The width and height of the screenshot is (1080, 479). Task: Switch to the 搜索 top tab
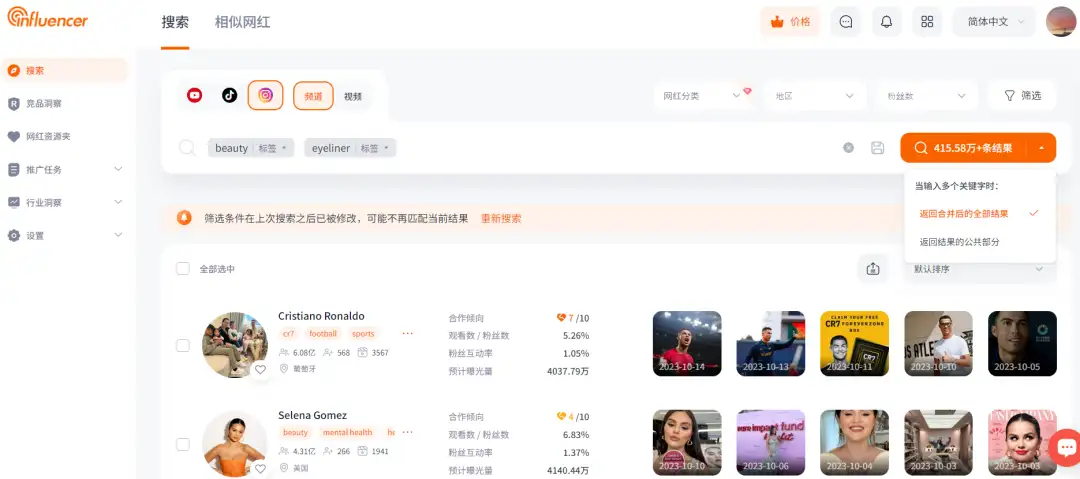point(175,22)
